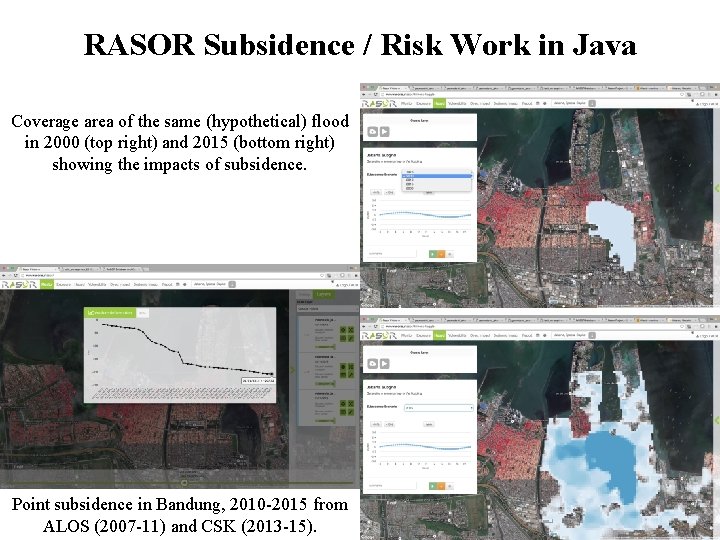
Task: Focus text input beside green button, 2015 flood screenshot
Action: pyautogui.click(x=392, y=485)
